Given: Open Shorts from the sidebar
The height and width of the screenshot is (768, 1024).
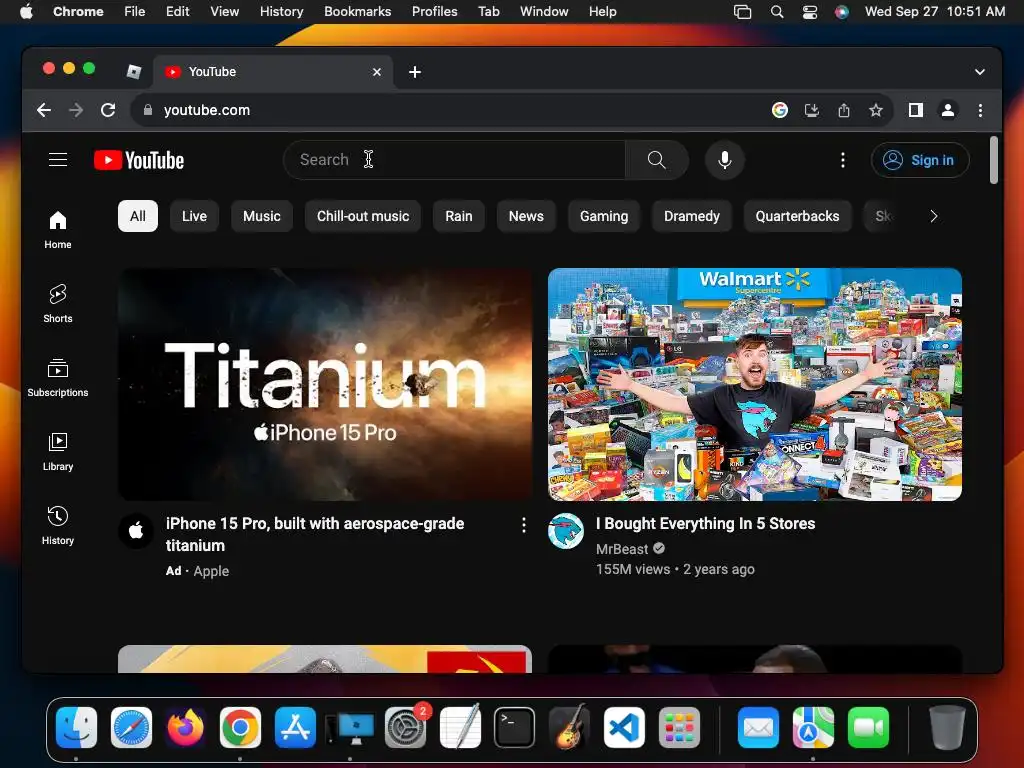Looking at the screenshot, I should [x=57, y=304].
